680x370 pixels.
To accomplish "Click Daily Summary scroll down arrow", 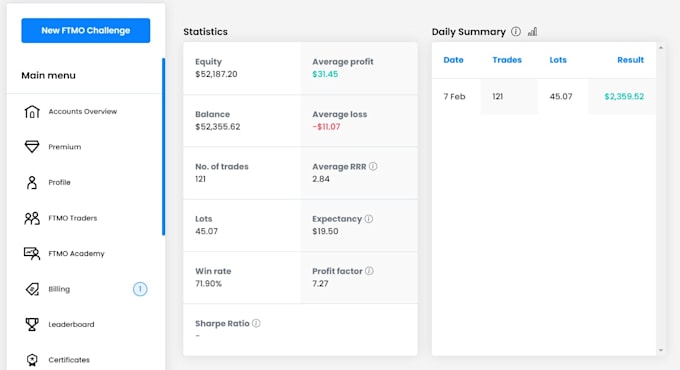I will tap(660, 350).
